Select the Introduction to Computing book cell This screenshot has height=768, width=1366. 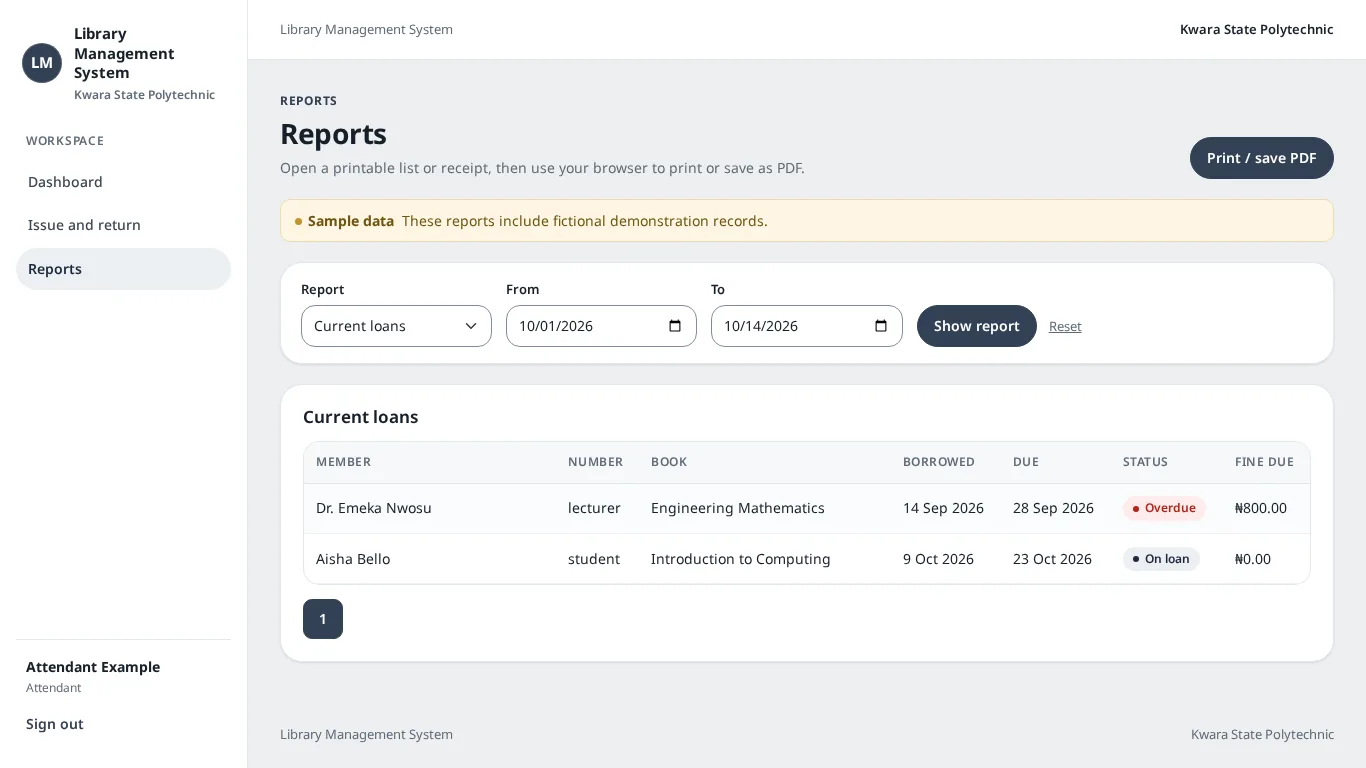(741, 559)
